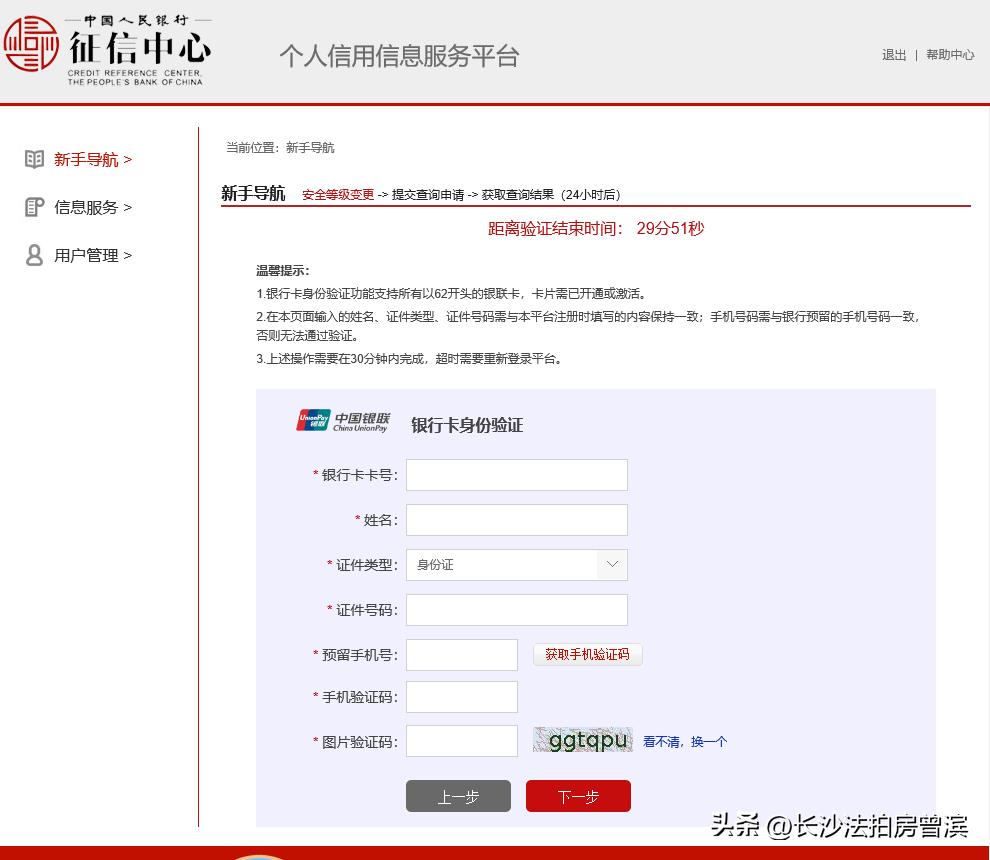Click the 图片验证码 input field
990x860 pixels.
pyautogui.click(x=461, y=740)
